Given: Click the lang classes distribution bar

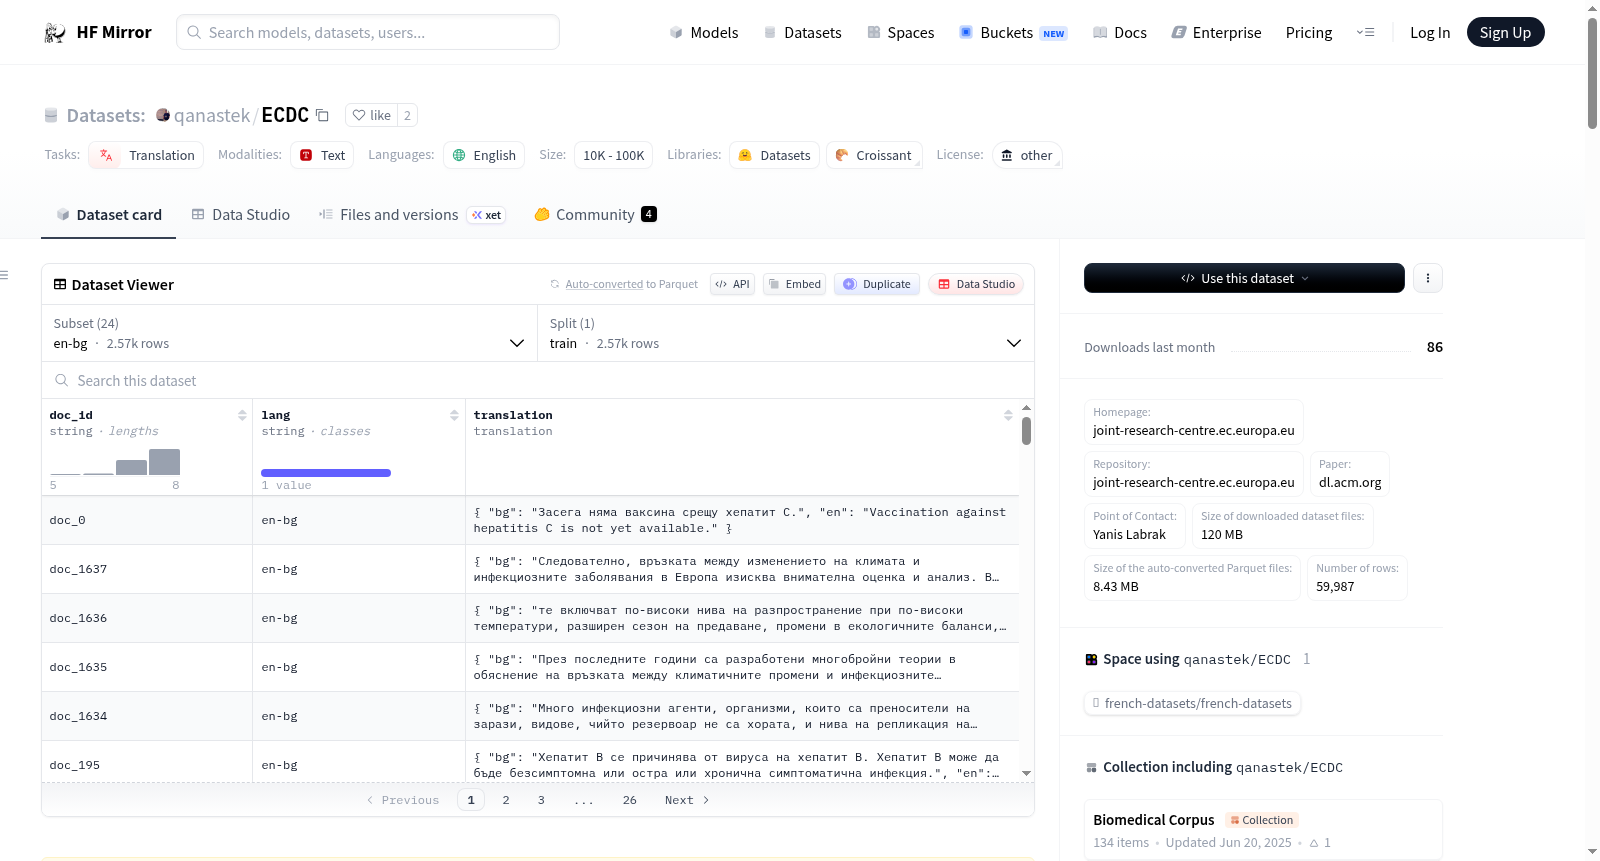Looking at the screenshot, I should pos(326,473).
